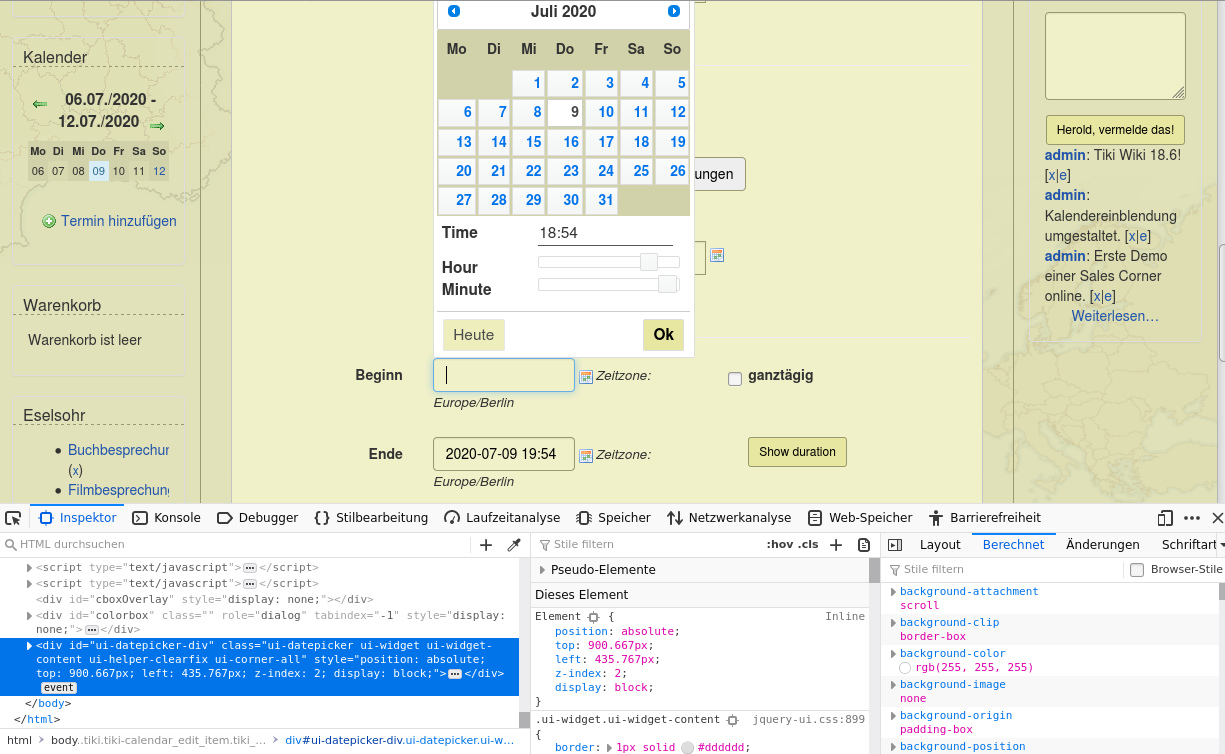
Task: Open the Weiterlesen… link
Action: [1115, 316]
